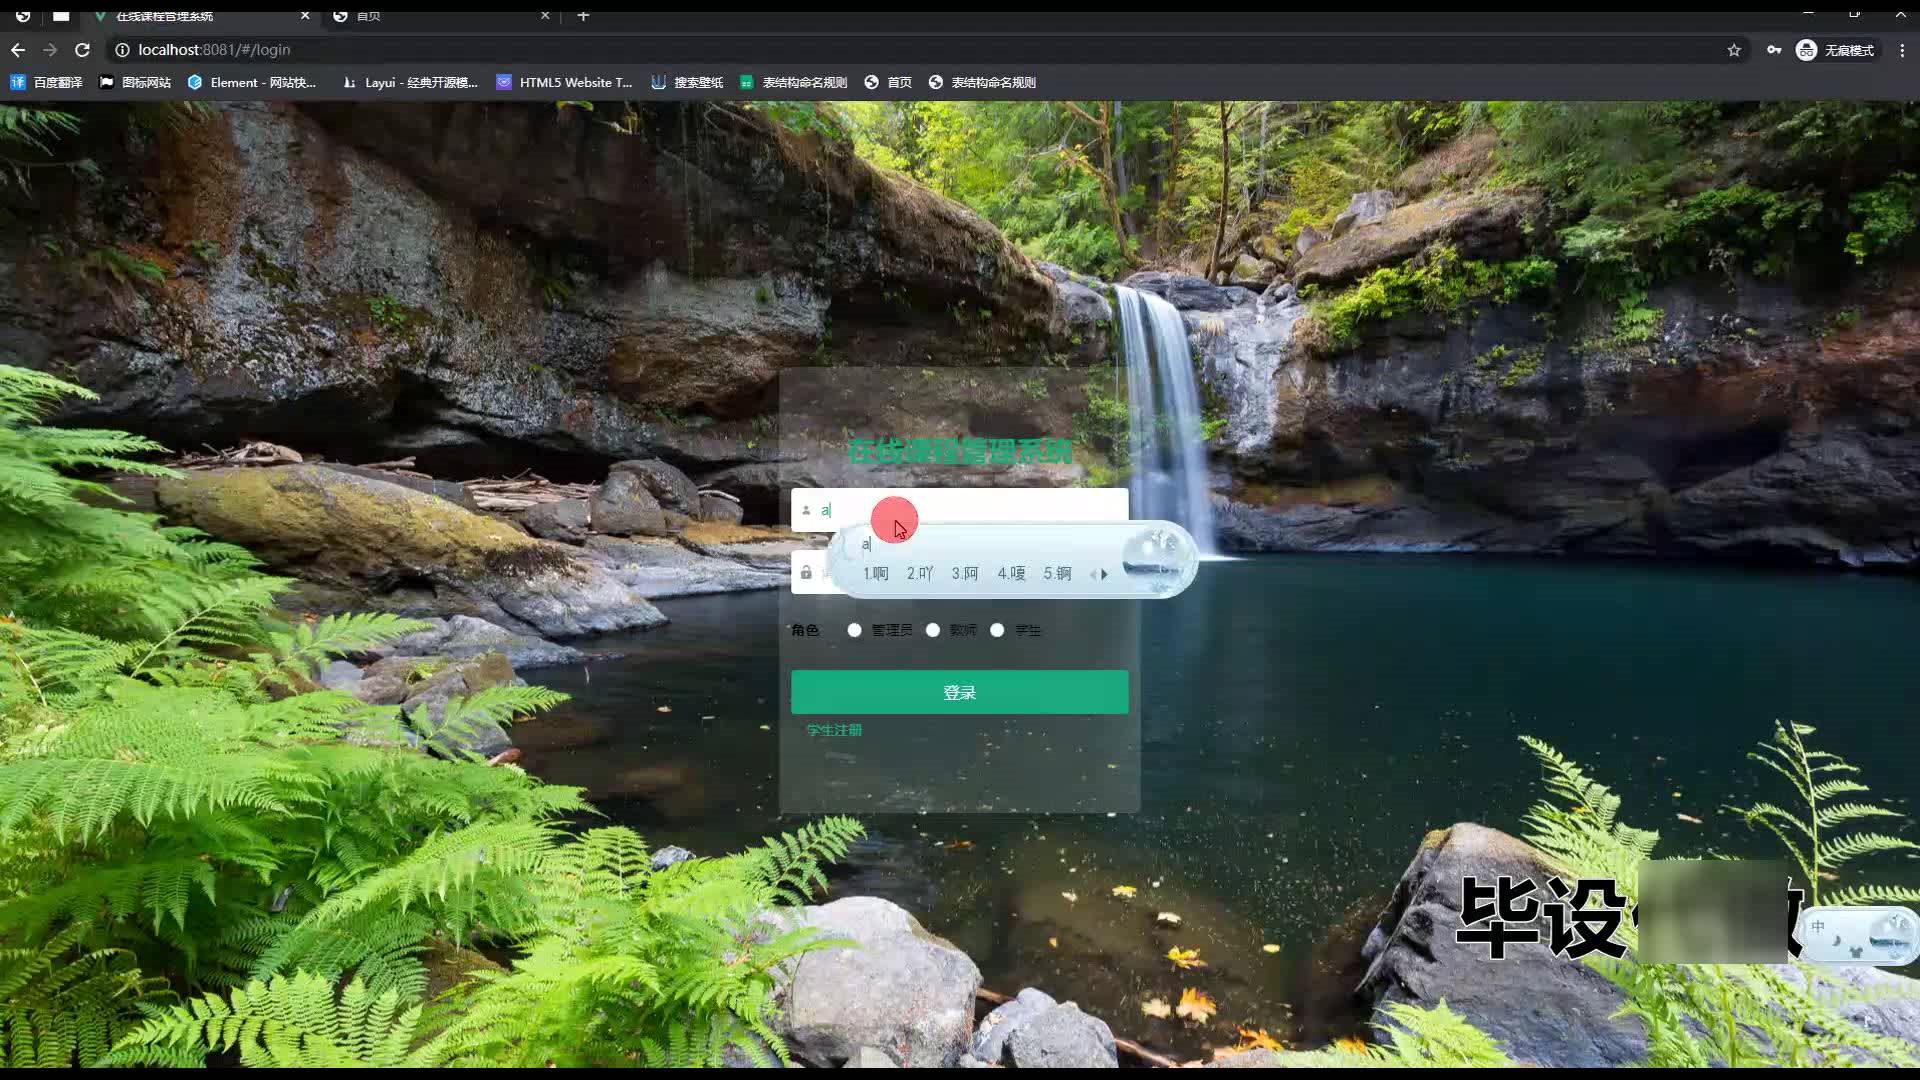This screenshot has width=1920, height=1080.
Task: Choose IME candidate 1.啊
Action: click(x=876, y=573)
